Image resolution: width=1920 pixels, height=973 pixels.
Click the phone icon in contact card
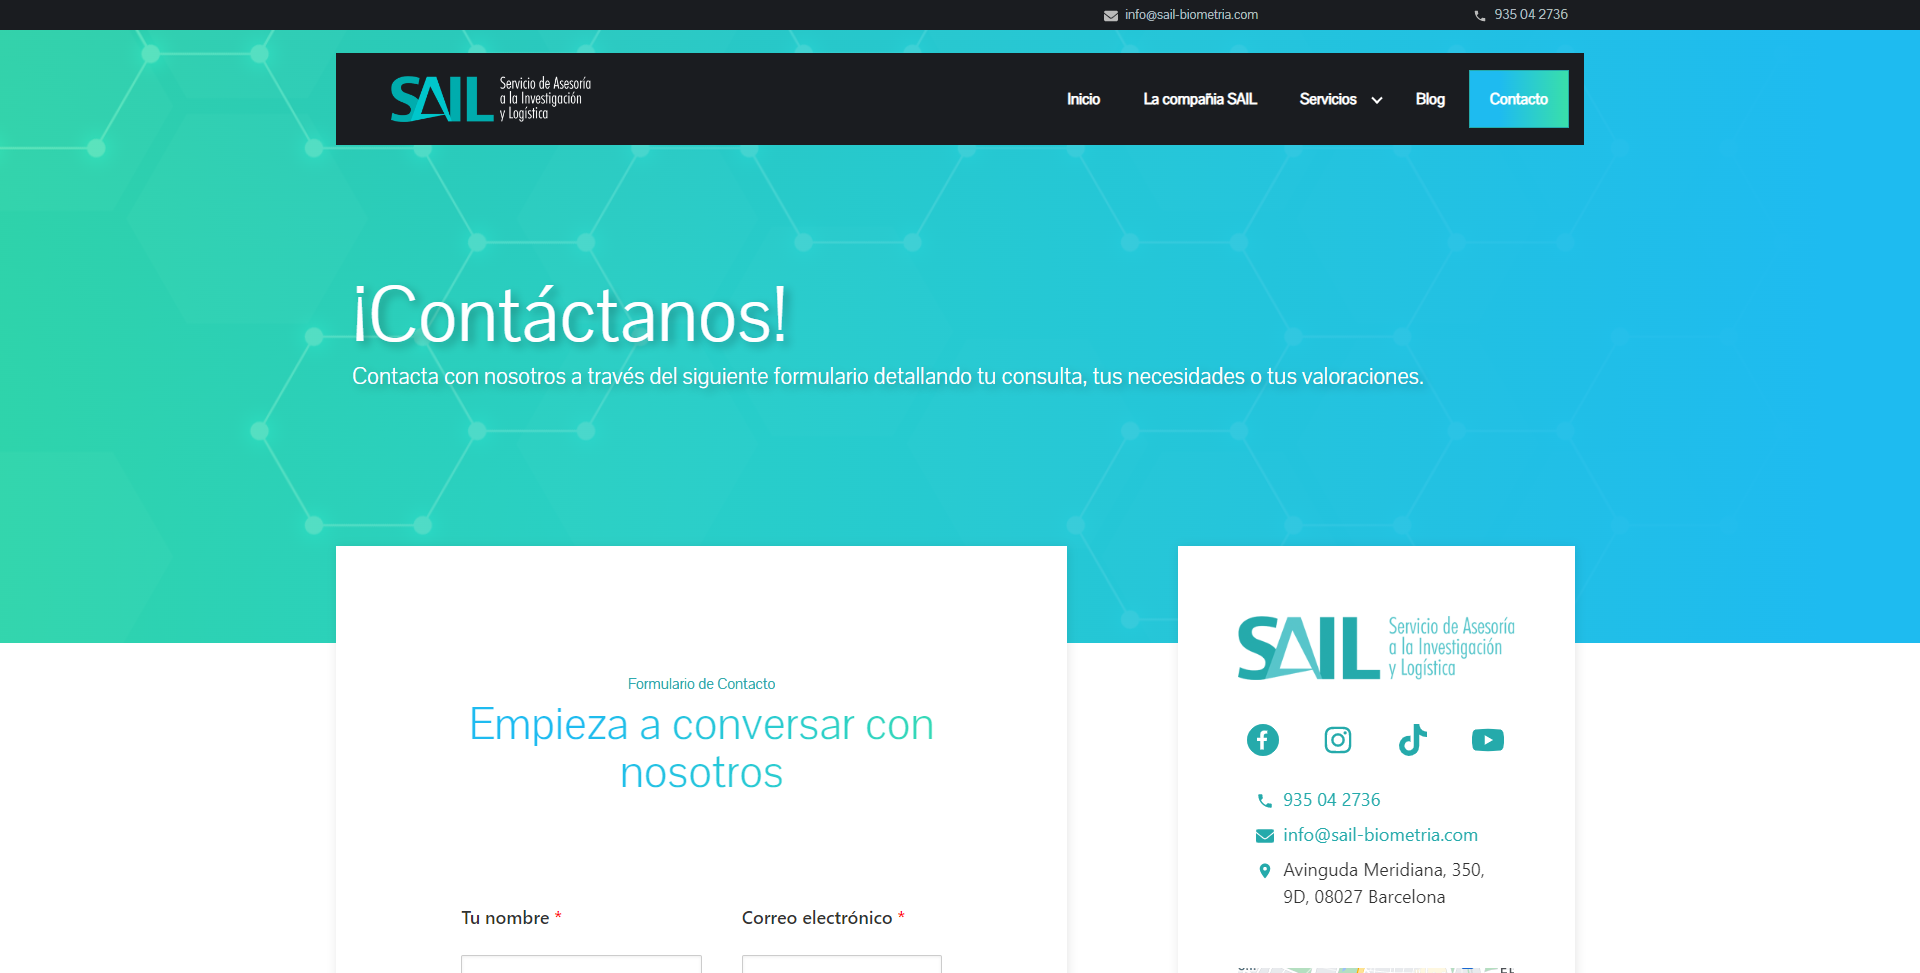(1264, 801)
